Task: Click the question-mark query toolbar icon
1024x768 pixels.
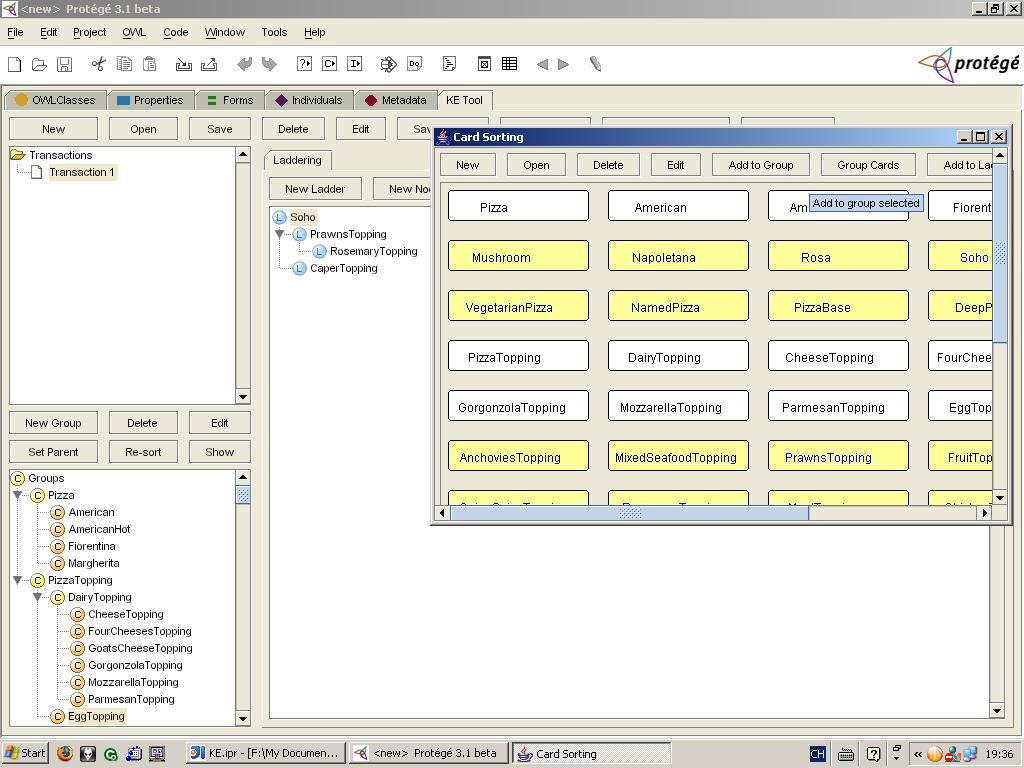Action: [x=304, y=63]
